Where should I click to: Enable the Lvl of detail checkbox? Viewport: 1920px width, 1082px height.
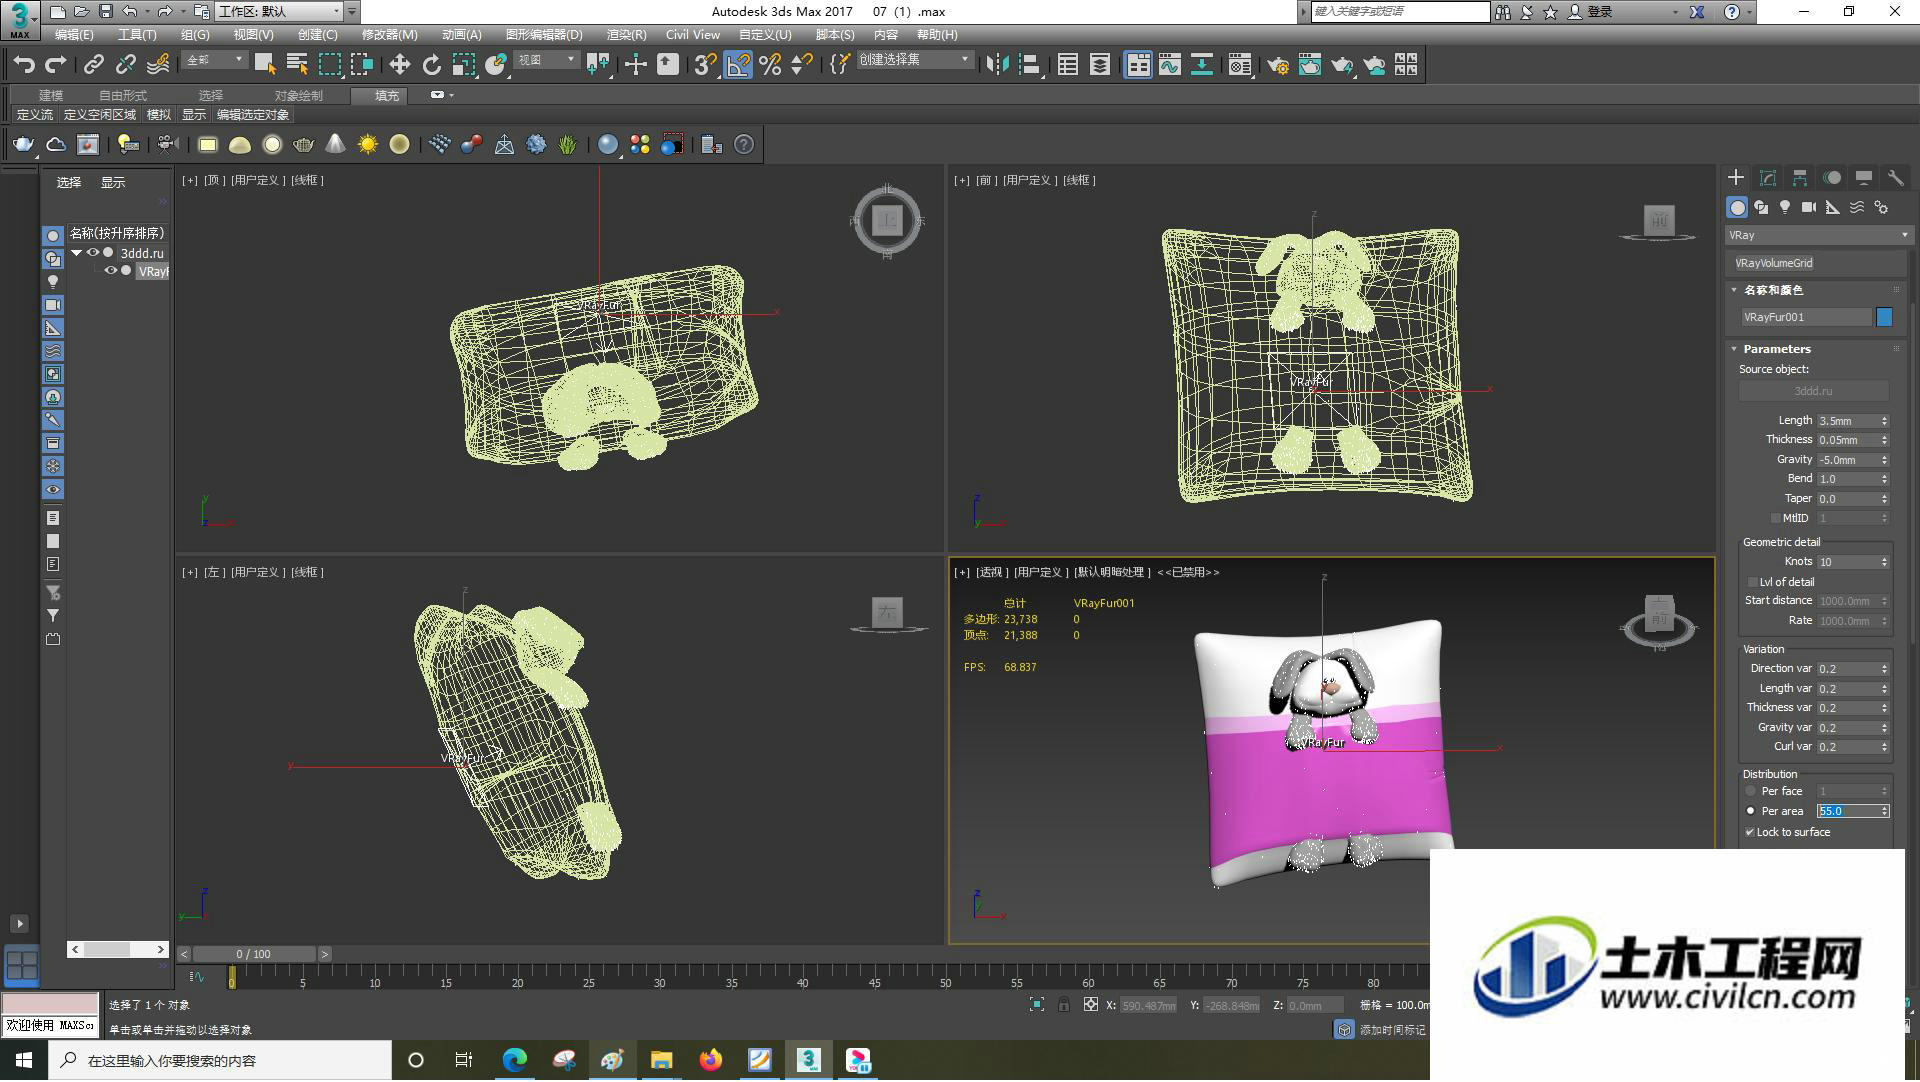click(1752, 582)
